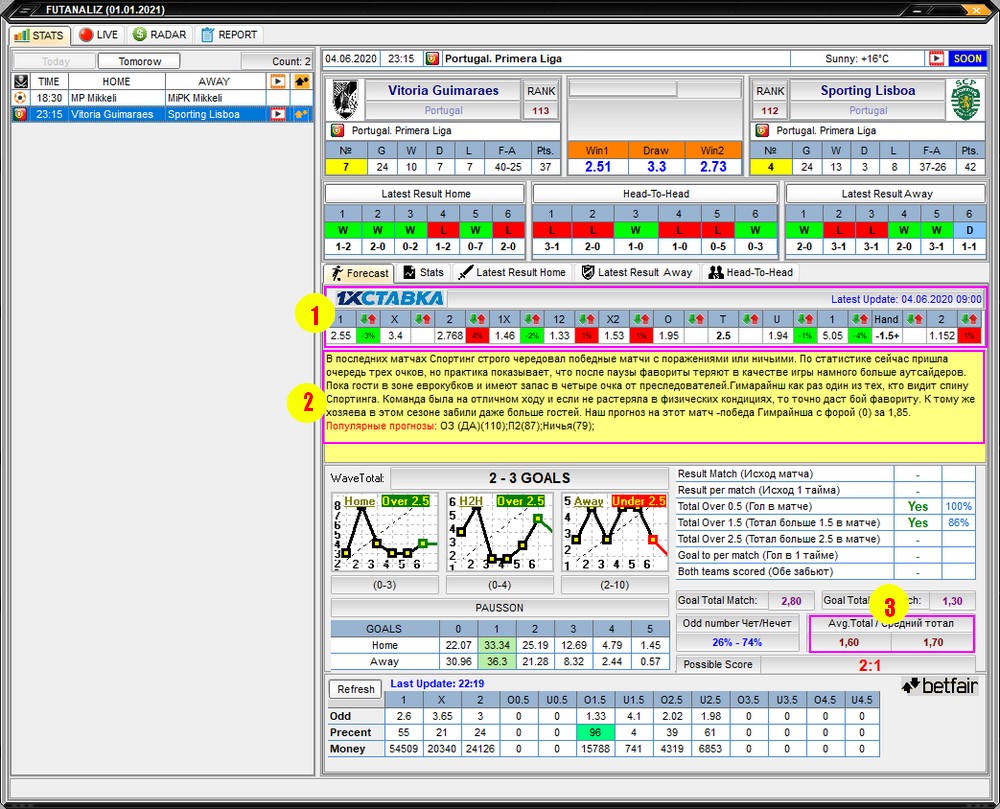The image size is (1000, 809).
Task: Click the Total Over 0.5 Yes value
Action: point(918,506)
